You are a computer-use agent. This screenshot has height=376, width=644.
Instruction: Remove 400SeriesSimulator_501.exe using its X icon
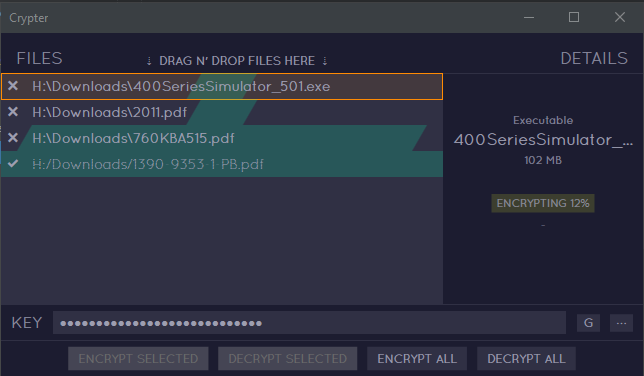(x=13, y=86)
